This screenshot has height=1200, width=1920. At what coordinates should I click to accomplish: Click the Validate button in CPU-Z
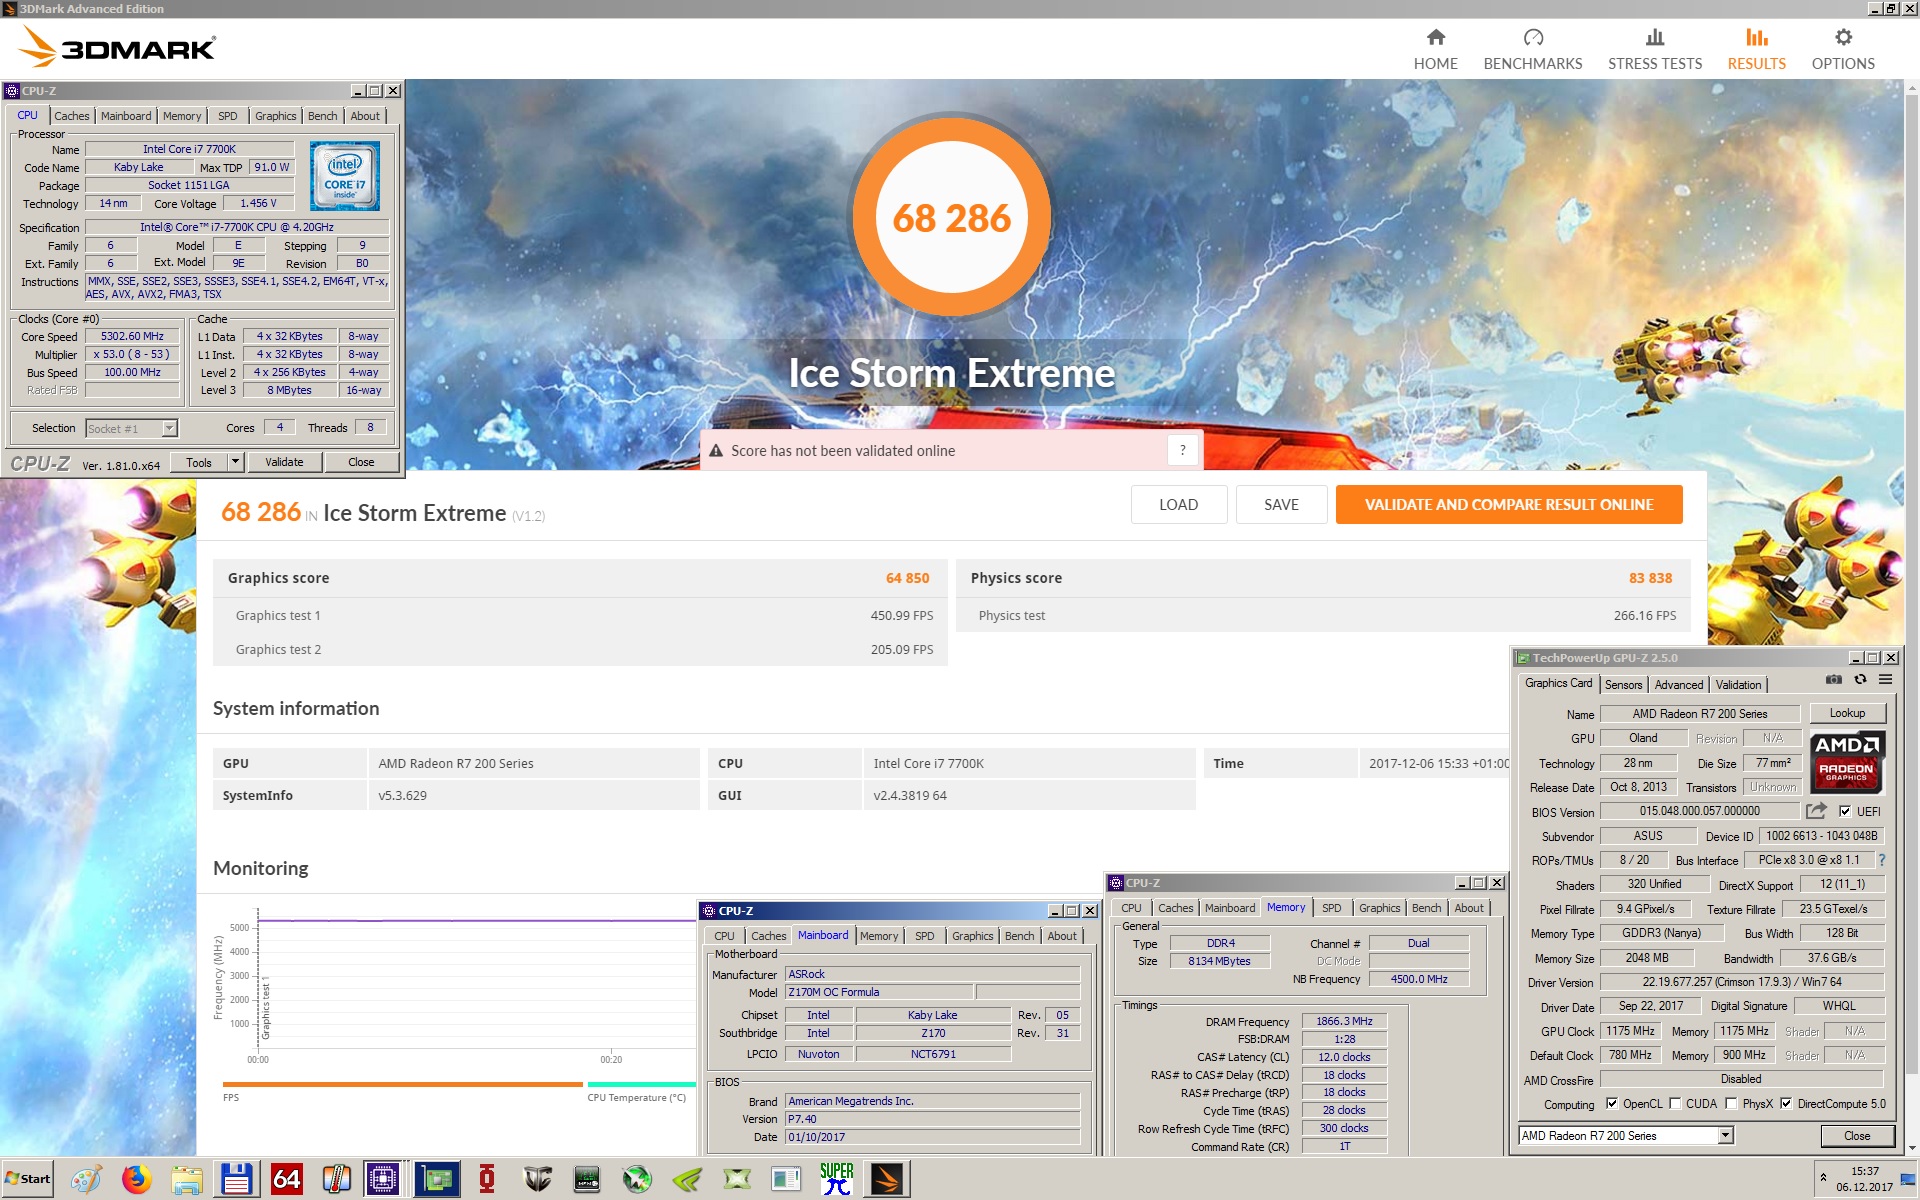pyautogui.click(x=284, y=462)
